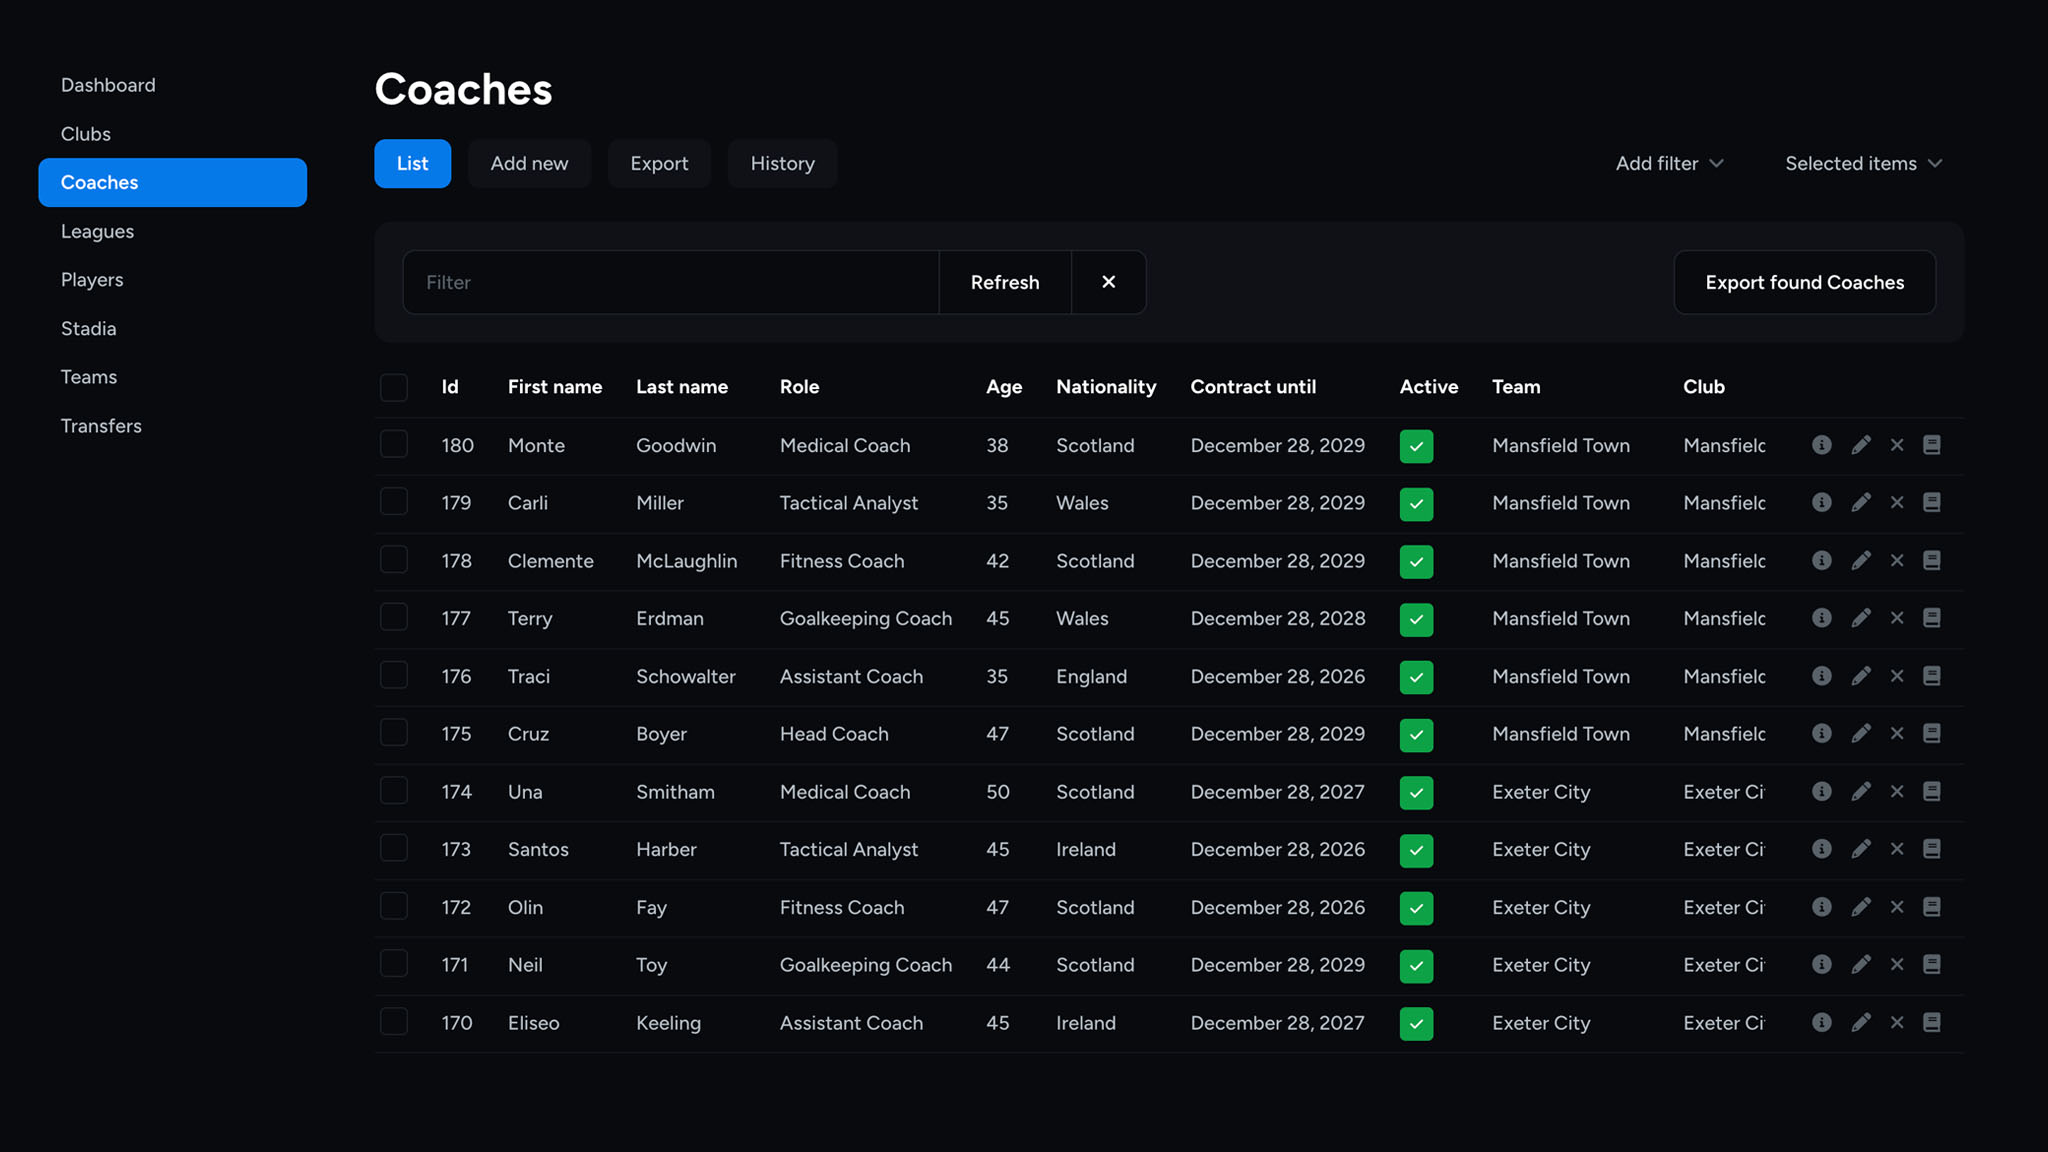Screen dimensions: 2048x1152
Task: Delete Clemente McLaughlin using the X icon
Action: 1897,561
